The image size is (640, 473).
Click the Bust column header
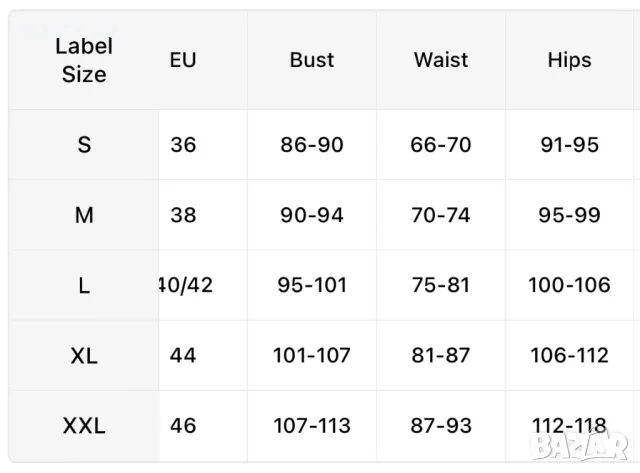click(311, 60)
